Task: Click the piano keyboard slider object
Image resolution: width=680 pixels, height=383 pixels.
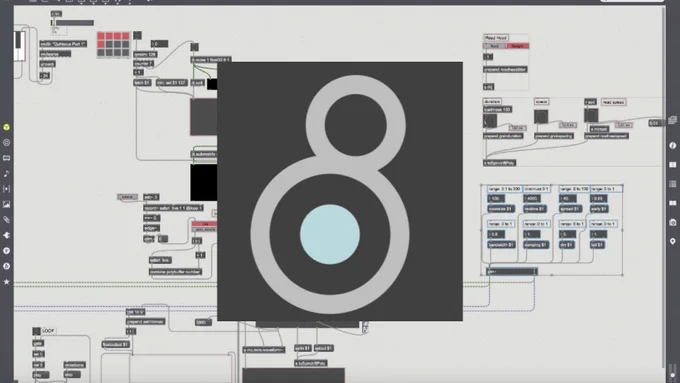Action: 19,46
